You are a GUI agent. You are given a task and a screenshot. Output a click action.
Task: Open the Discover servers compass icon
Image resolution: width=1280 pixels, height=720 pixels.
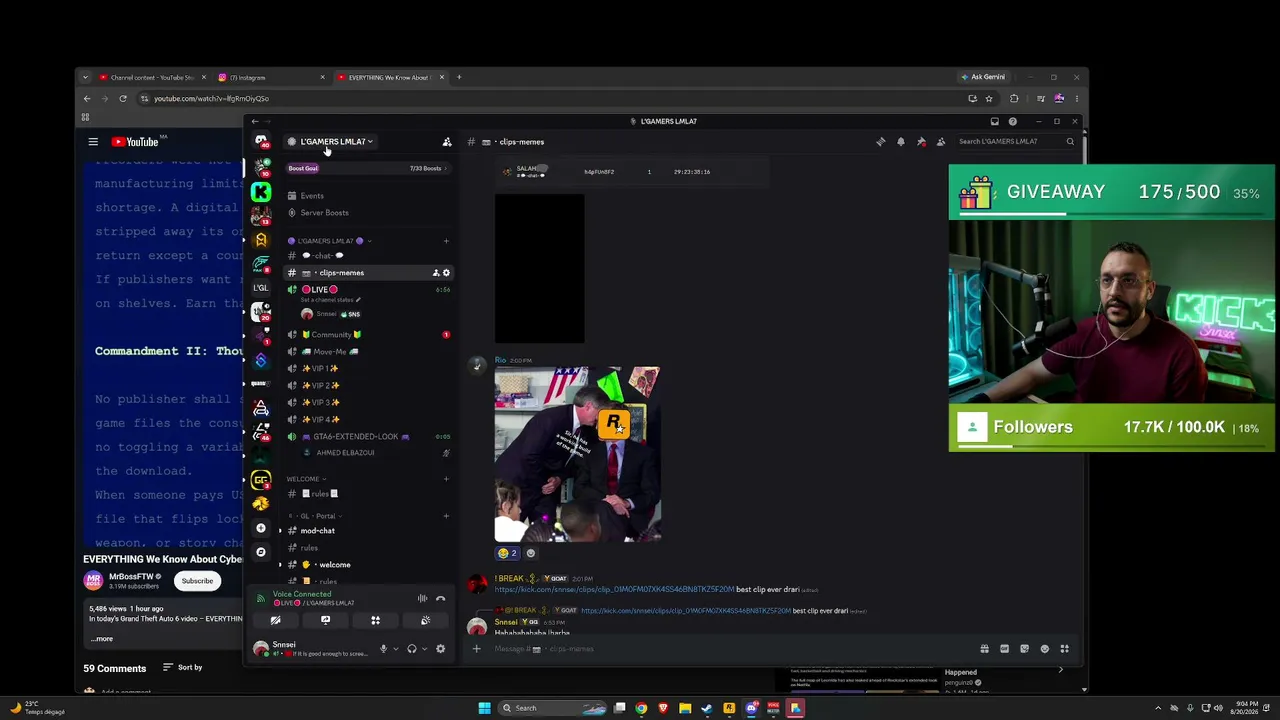pos(261,552)
